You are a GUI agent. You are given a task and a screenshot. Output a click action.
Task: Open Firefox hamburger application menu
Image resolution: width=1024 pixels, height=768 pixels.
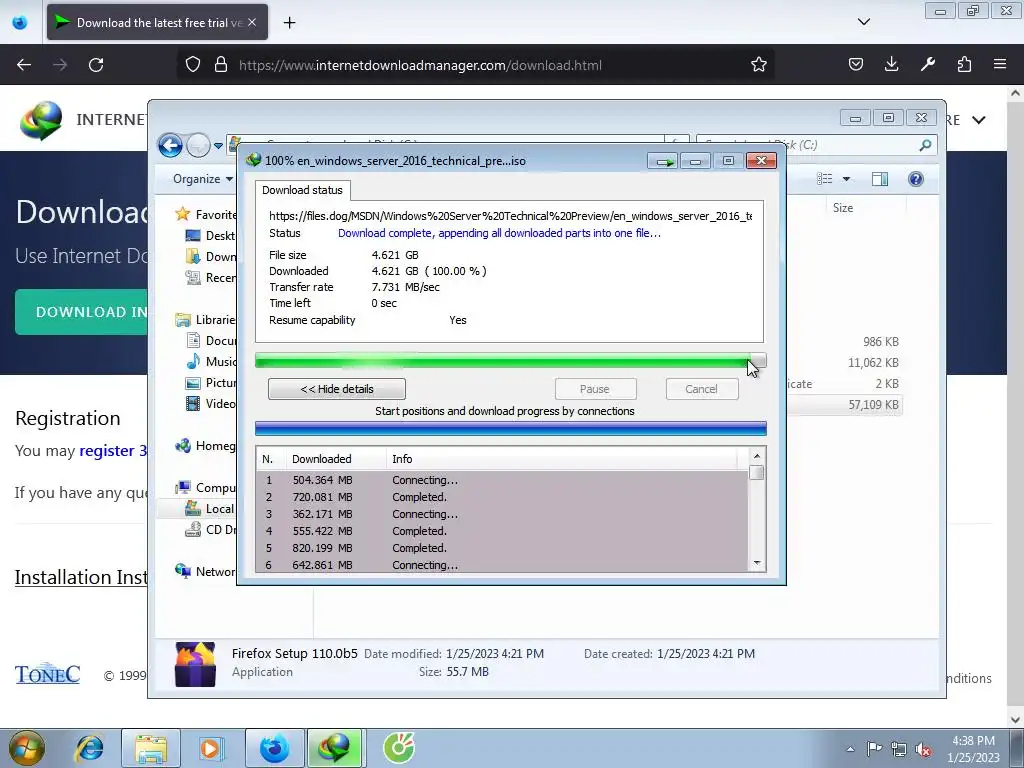[x=1000, y=65]
